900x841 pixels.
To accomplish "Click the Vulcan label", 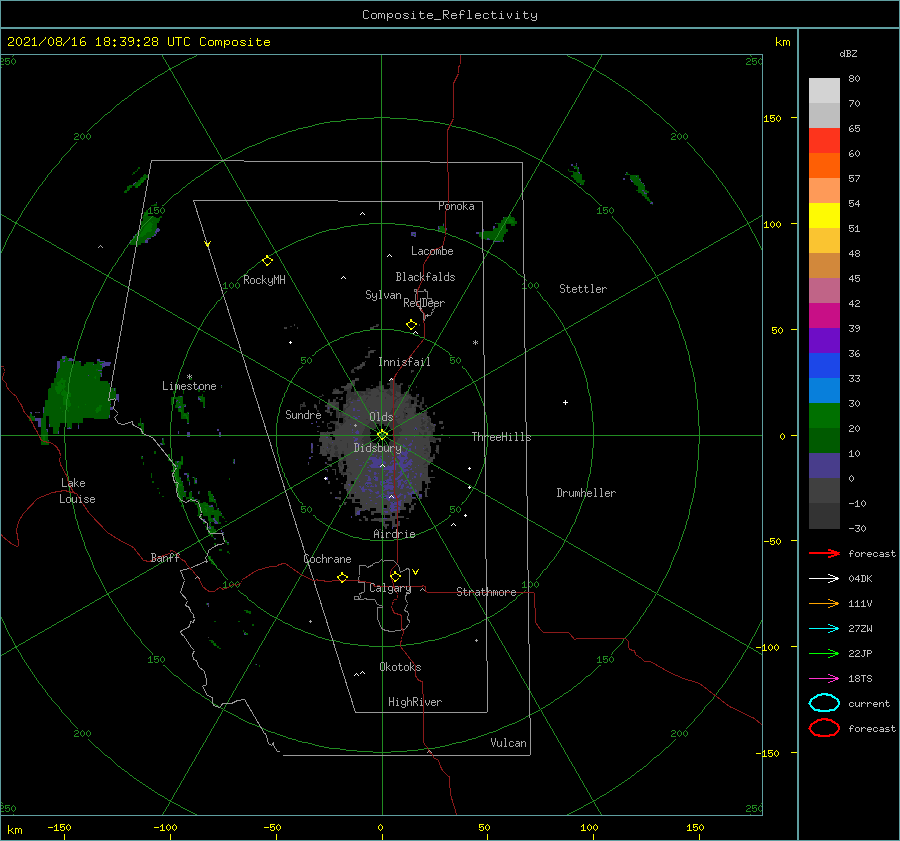I will tap(508, 743).
